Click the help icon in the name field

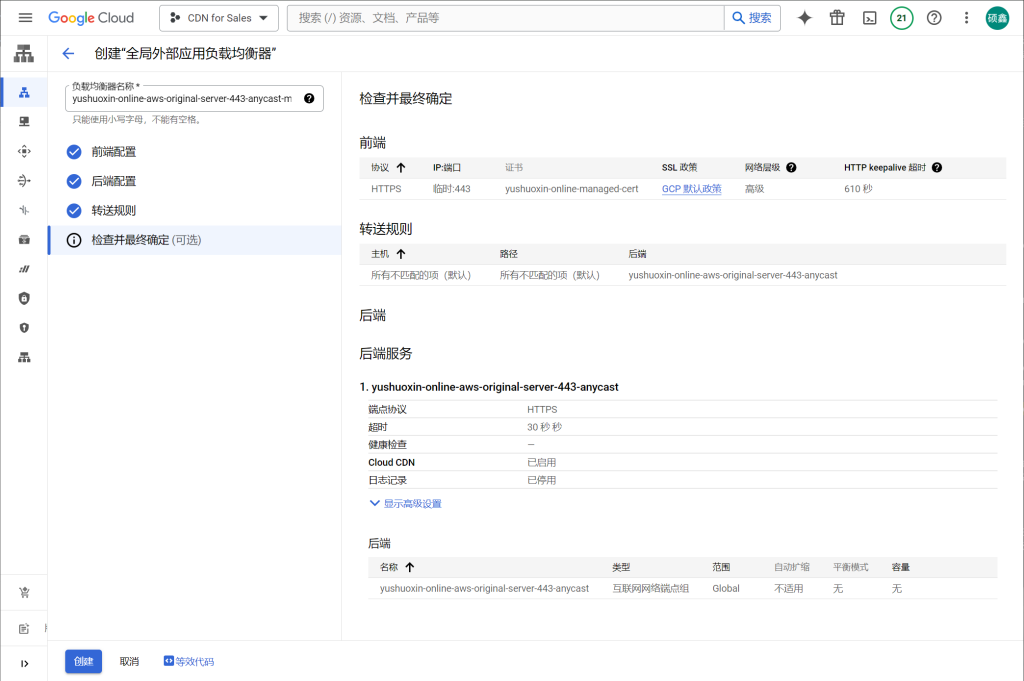click(309, 98)
